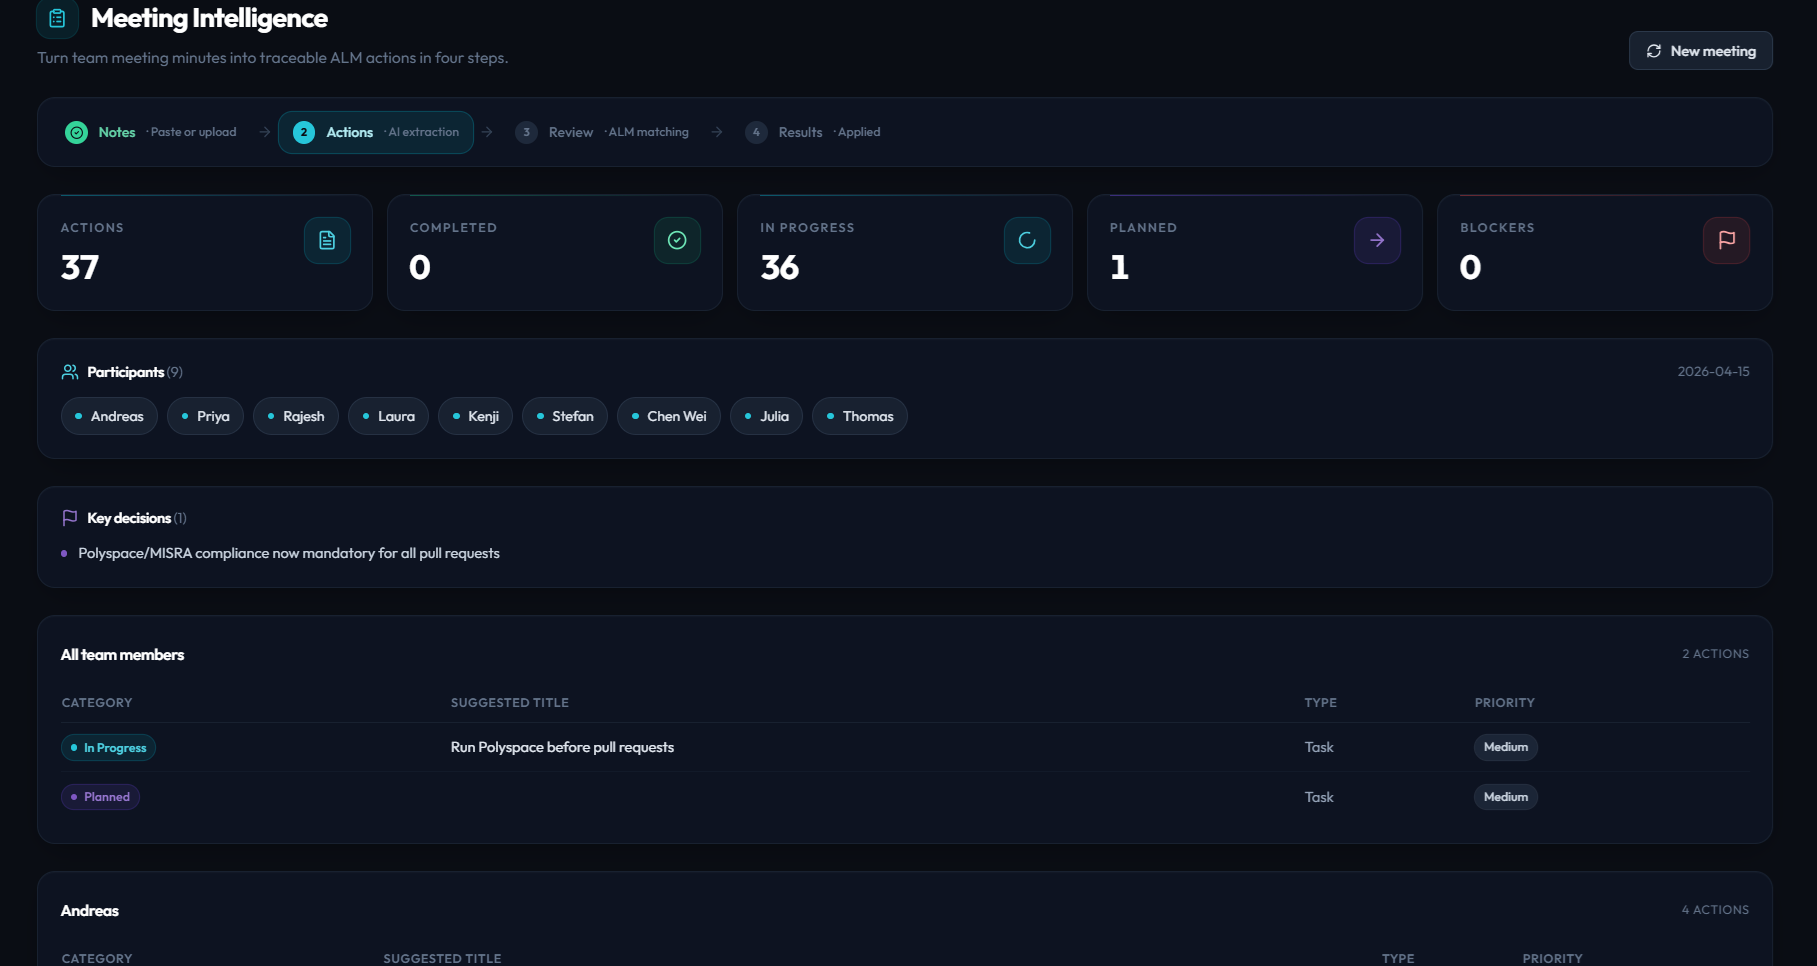Click the Polyspace/MISRA compliance key decision text
The image size is (1817, 966).
[x=289, y=553]
